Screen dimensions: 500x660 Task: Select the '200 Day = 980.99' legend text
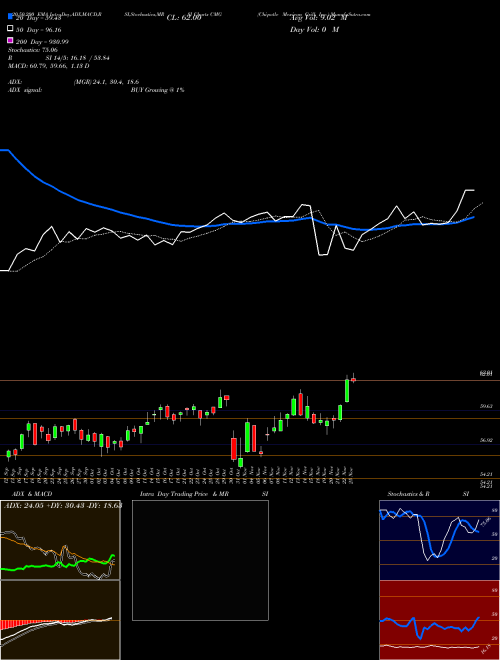pos(42,42)
